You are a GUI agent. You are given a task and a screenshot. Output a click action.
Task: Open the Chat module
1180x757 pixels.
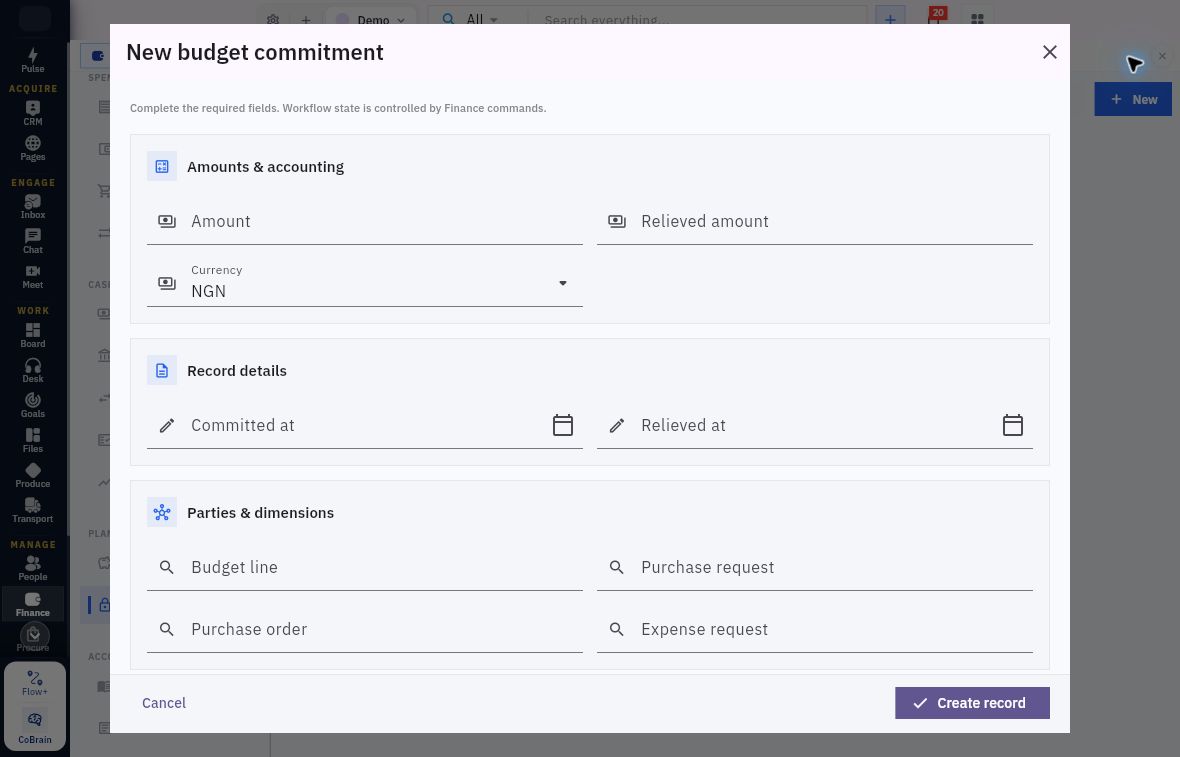click(32, 242)
